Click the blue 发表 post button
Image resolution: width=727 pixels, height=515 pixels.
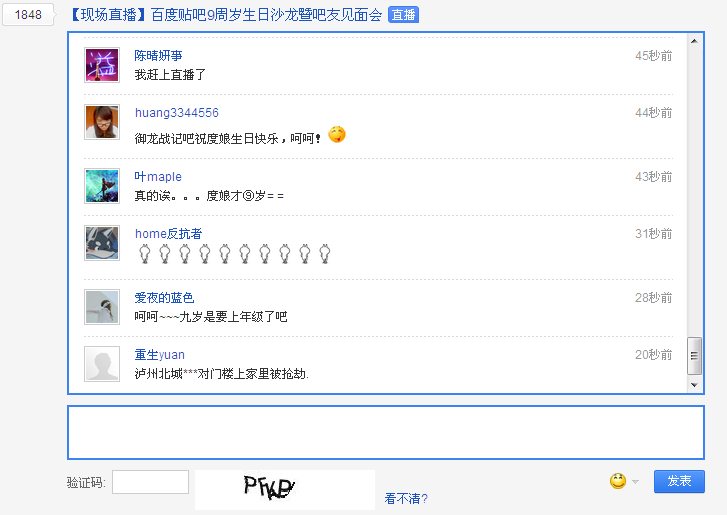point(679,481)
